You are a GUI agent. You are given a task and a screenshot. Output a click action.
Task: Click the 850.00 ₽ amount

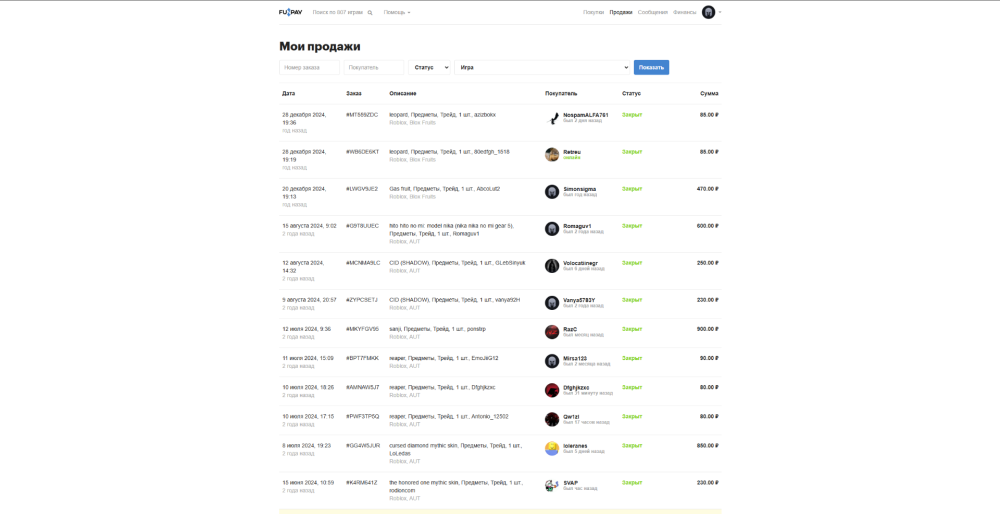point(708,445)
